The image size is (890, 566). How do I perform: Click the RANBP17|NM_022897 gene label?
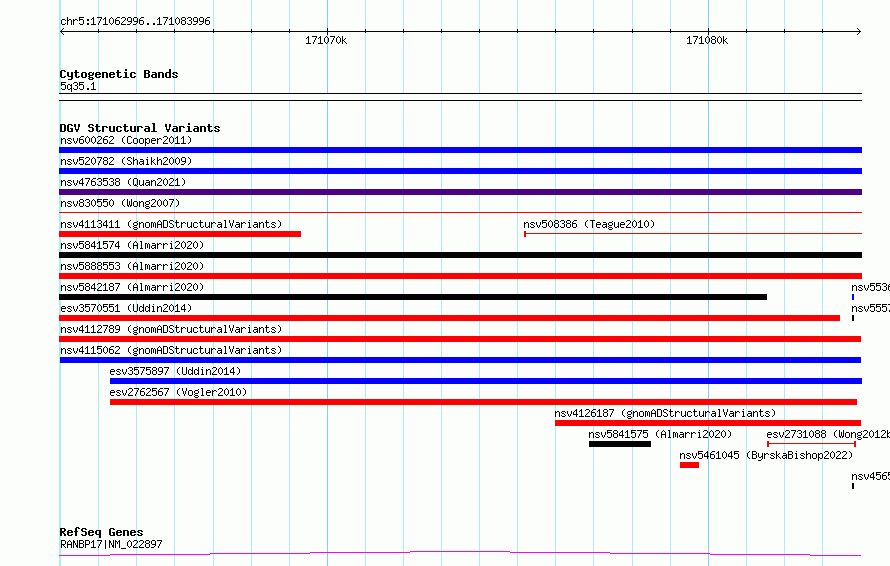pyautogui.click(x=111, y=544)
